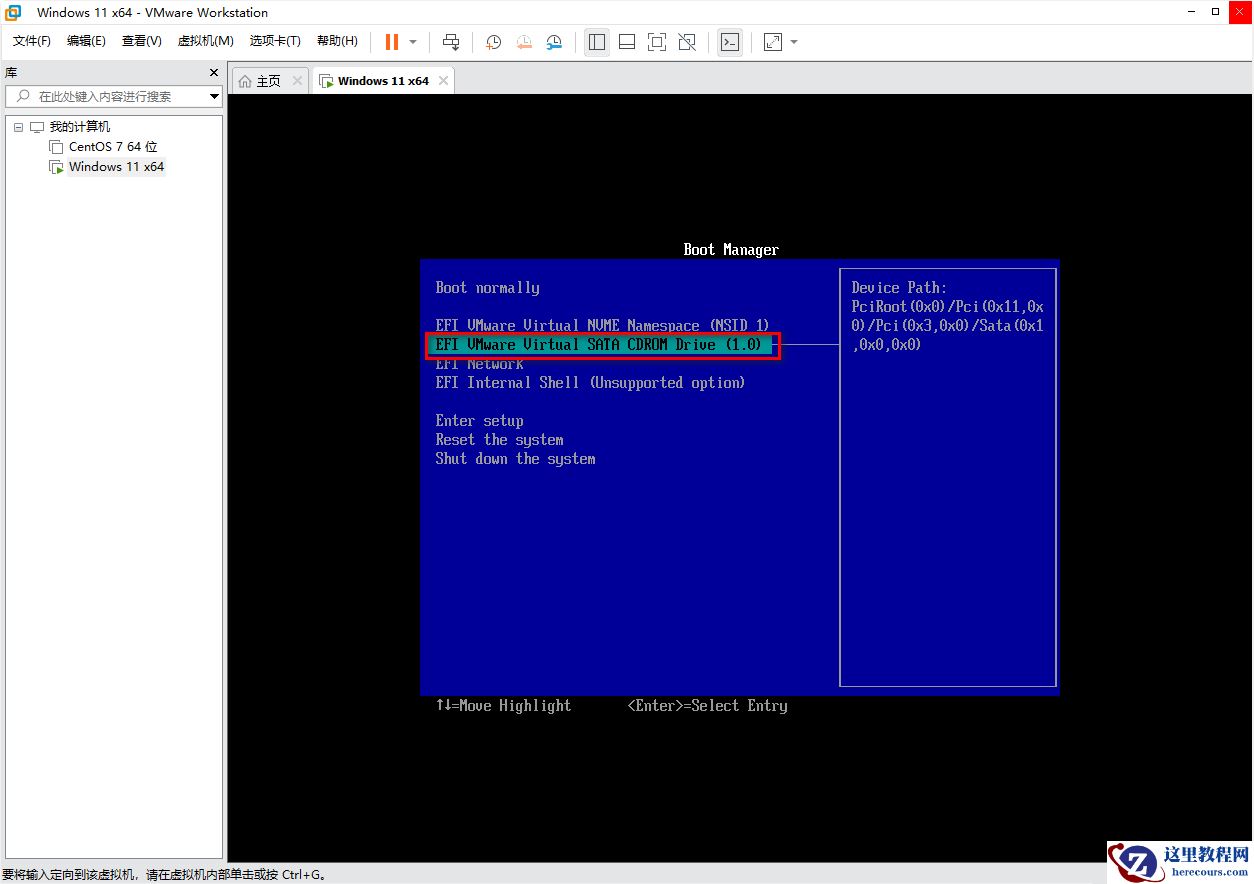Send Ctrl+Alt+Del to the guest
The width and height of the screenshot is (1254, 884).
pos(452,42)
